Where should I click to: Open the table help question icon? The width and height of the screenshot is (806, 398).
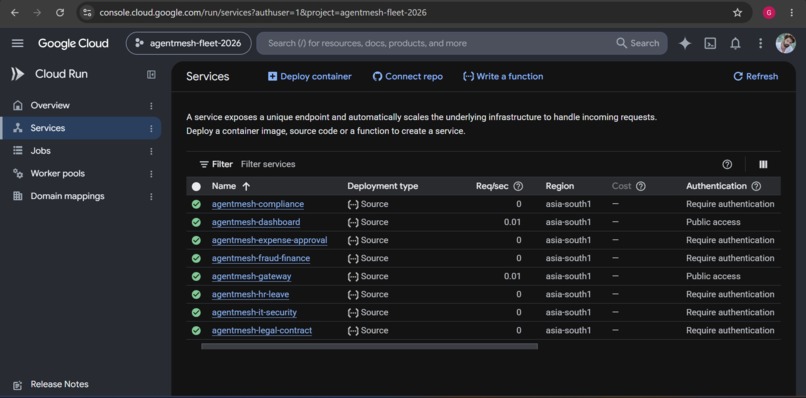[x=727, y=164]
